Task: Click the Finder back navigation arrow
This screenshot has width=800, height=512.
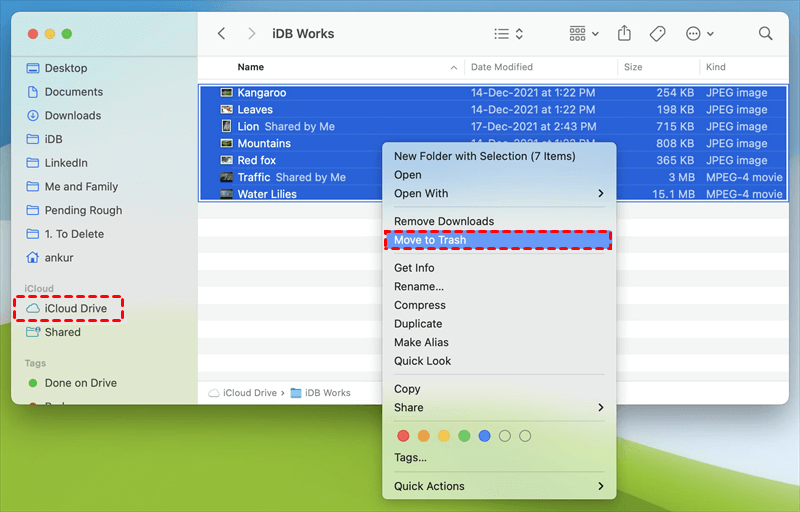Action: [222, 34]
